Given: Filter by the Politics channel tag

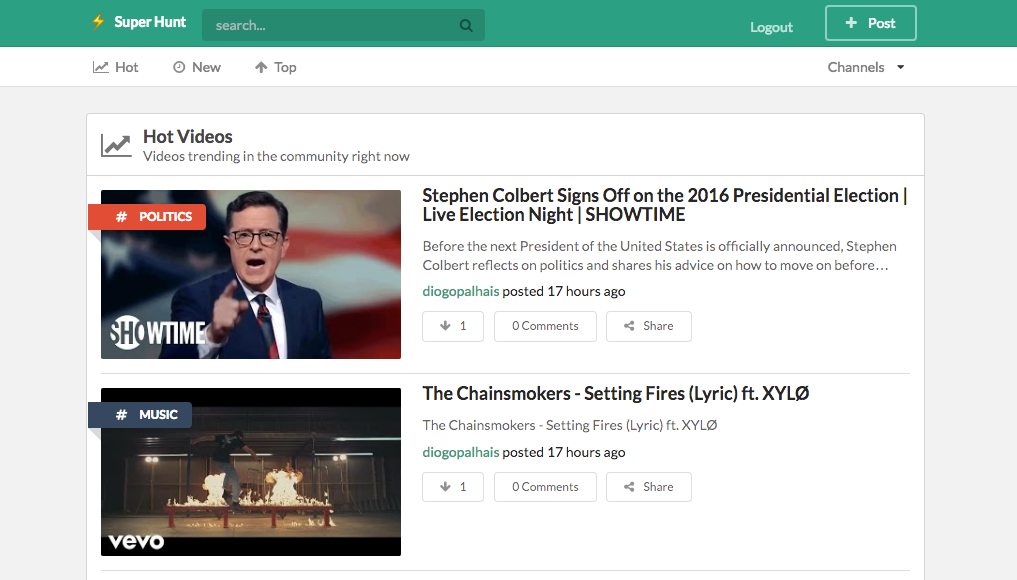Looking at the screenshot, I should 147,217.
